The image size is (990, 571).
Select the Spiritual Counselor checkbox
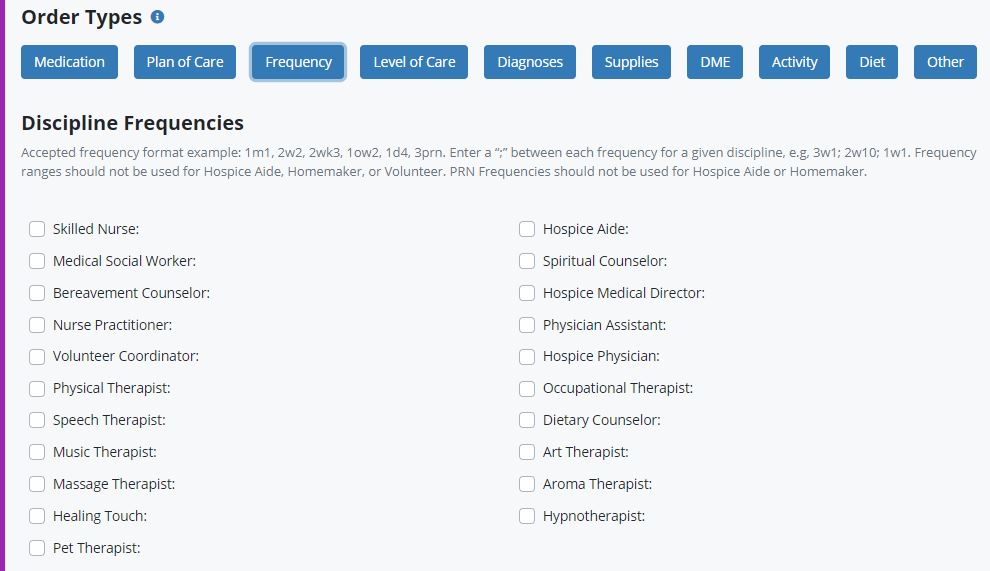(527, 261)
